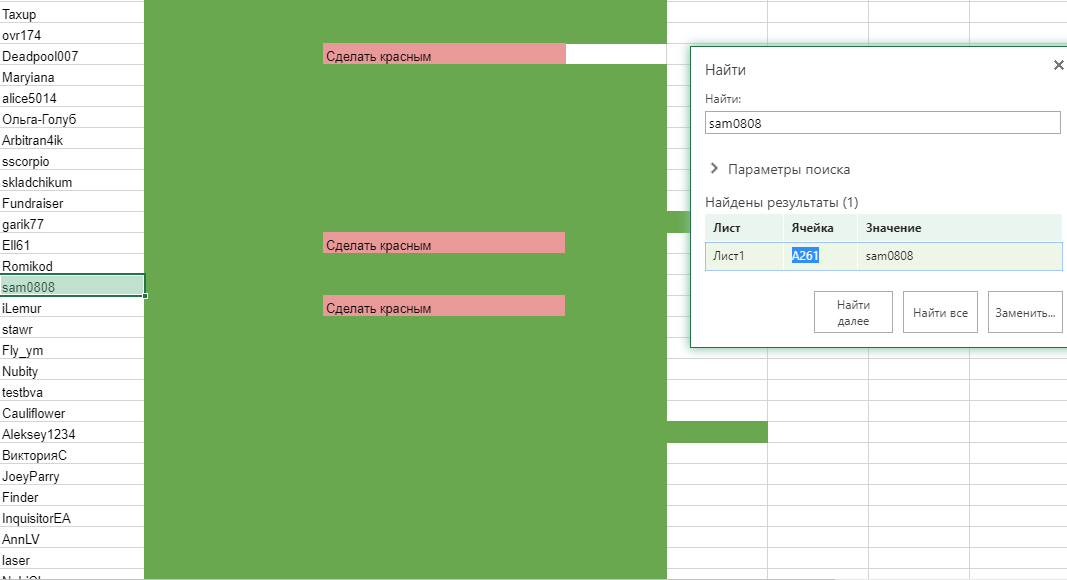Open the Заменить... dialog button
Image resolution: width=1067 pixels, height=580 pixels.
1025,312
